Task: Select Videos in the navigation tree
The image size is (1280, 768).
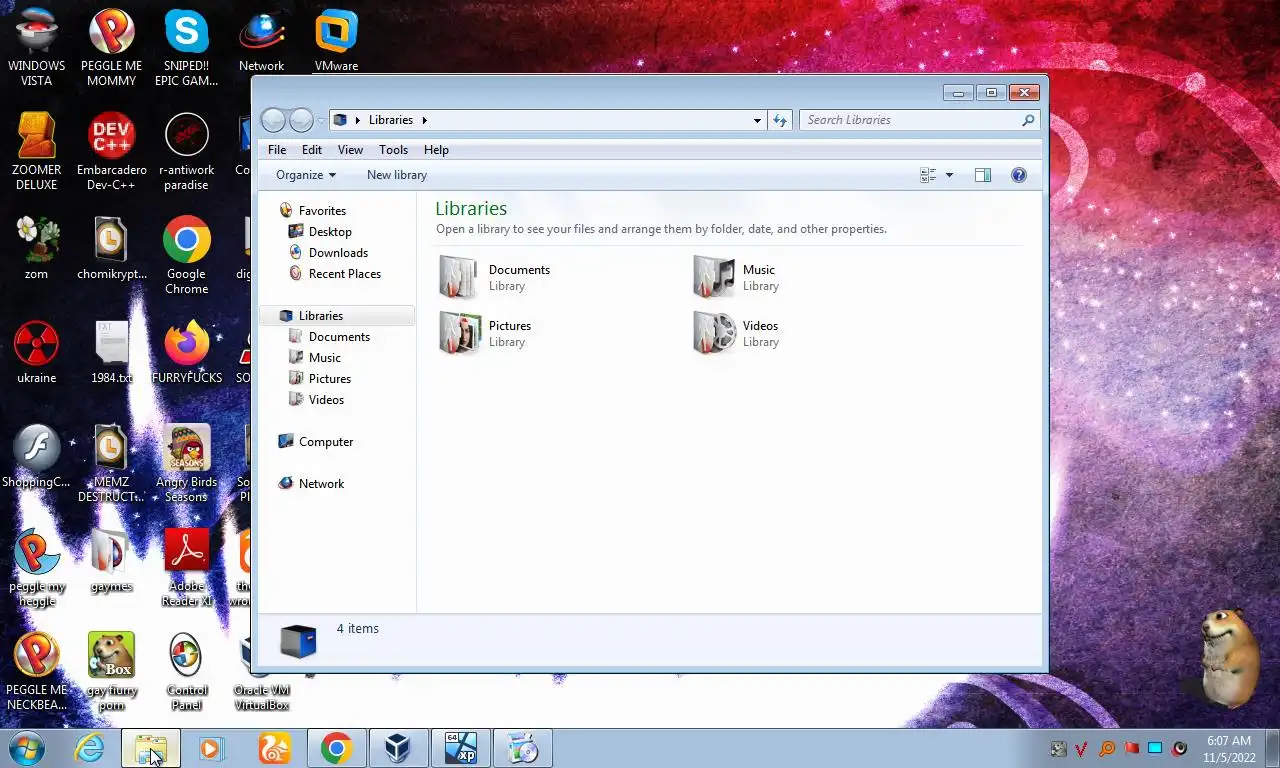Action: [326, 400]
